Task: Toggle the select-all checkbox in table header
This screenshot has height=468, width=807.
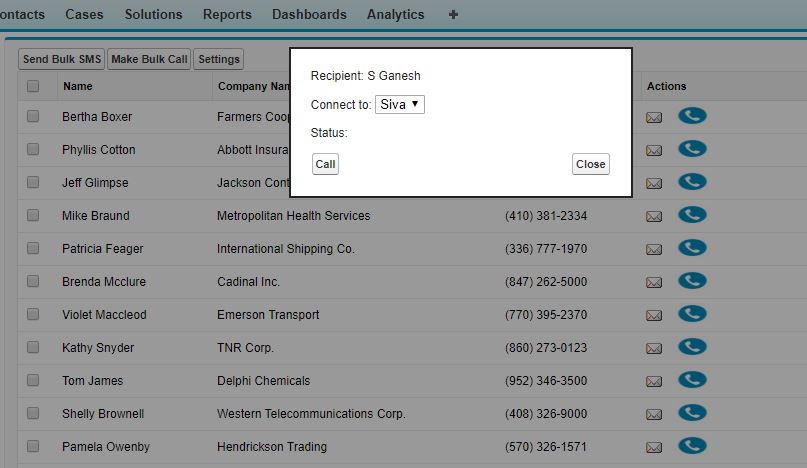Action: click(33, 87)
